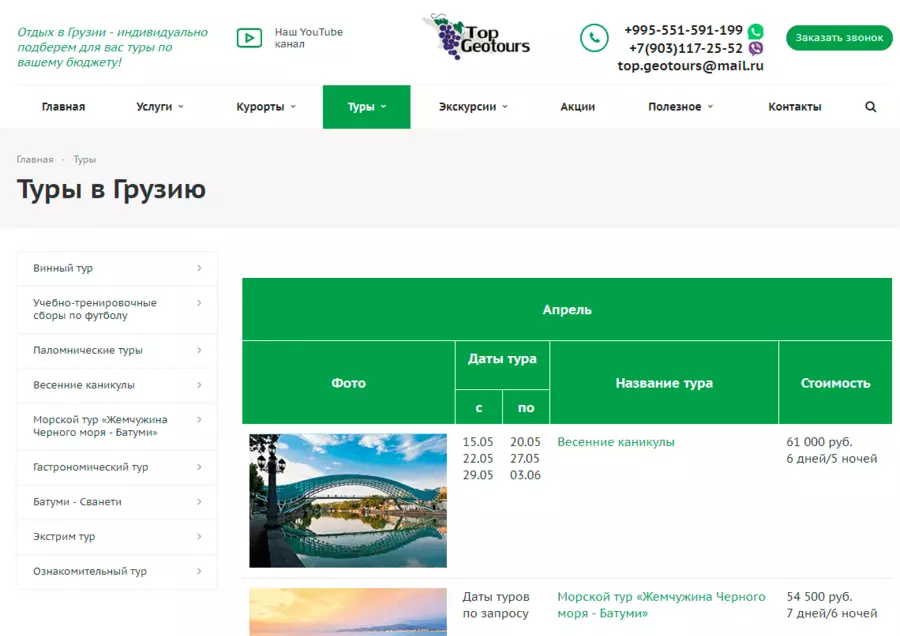The height and width of the screenshot is (636, 900).
Task: Open the YouTube channel play icon
Action: pyautogui.click(x=249, y=38)
